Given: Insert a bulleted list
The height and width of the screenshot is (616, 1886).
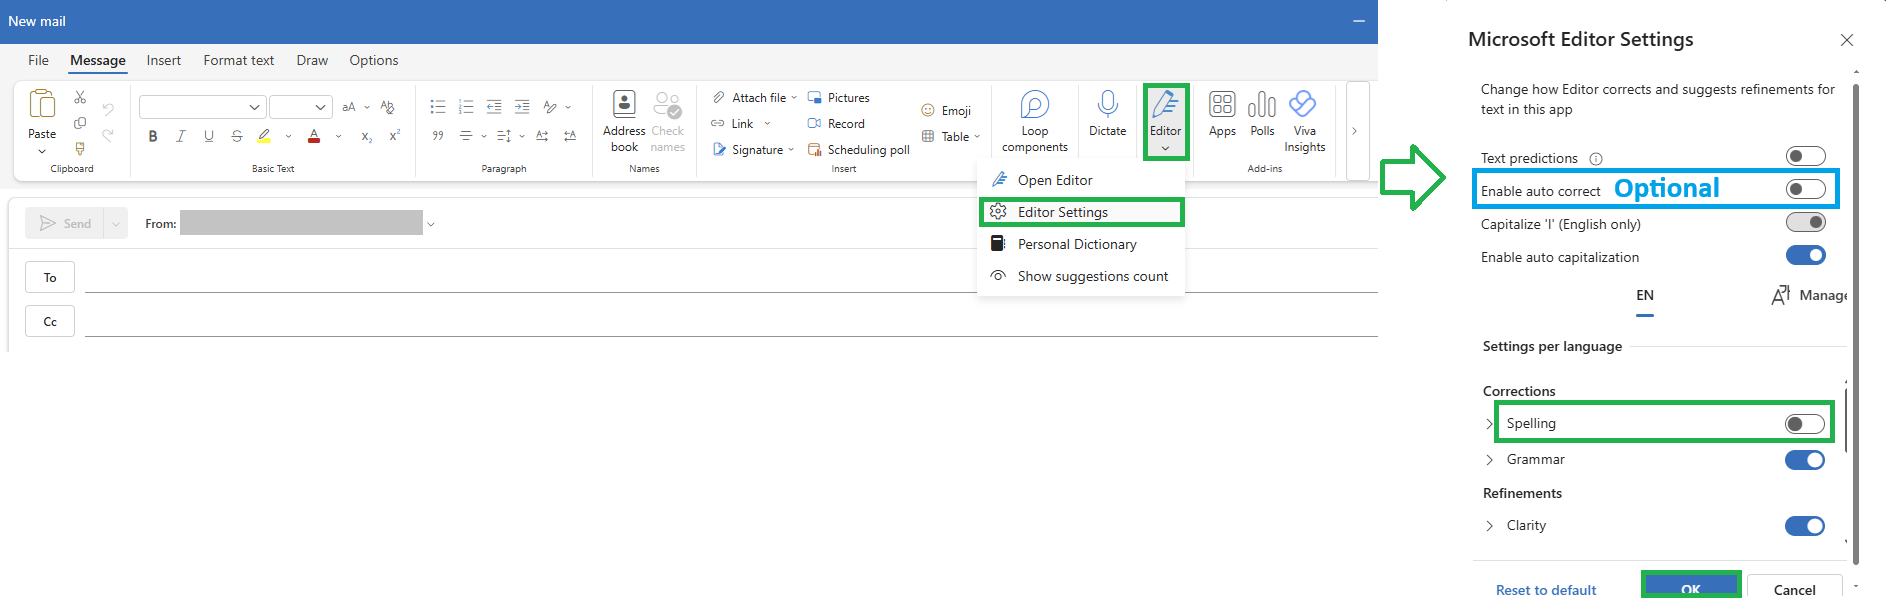Looking at the screenshot, I should 437,106.
